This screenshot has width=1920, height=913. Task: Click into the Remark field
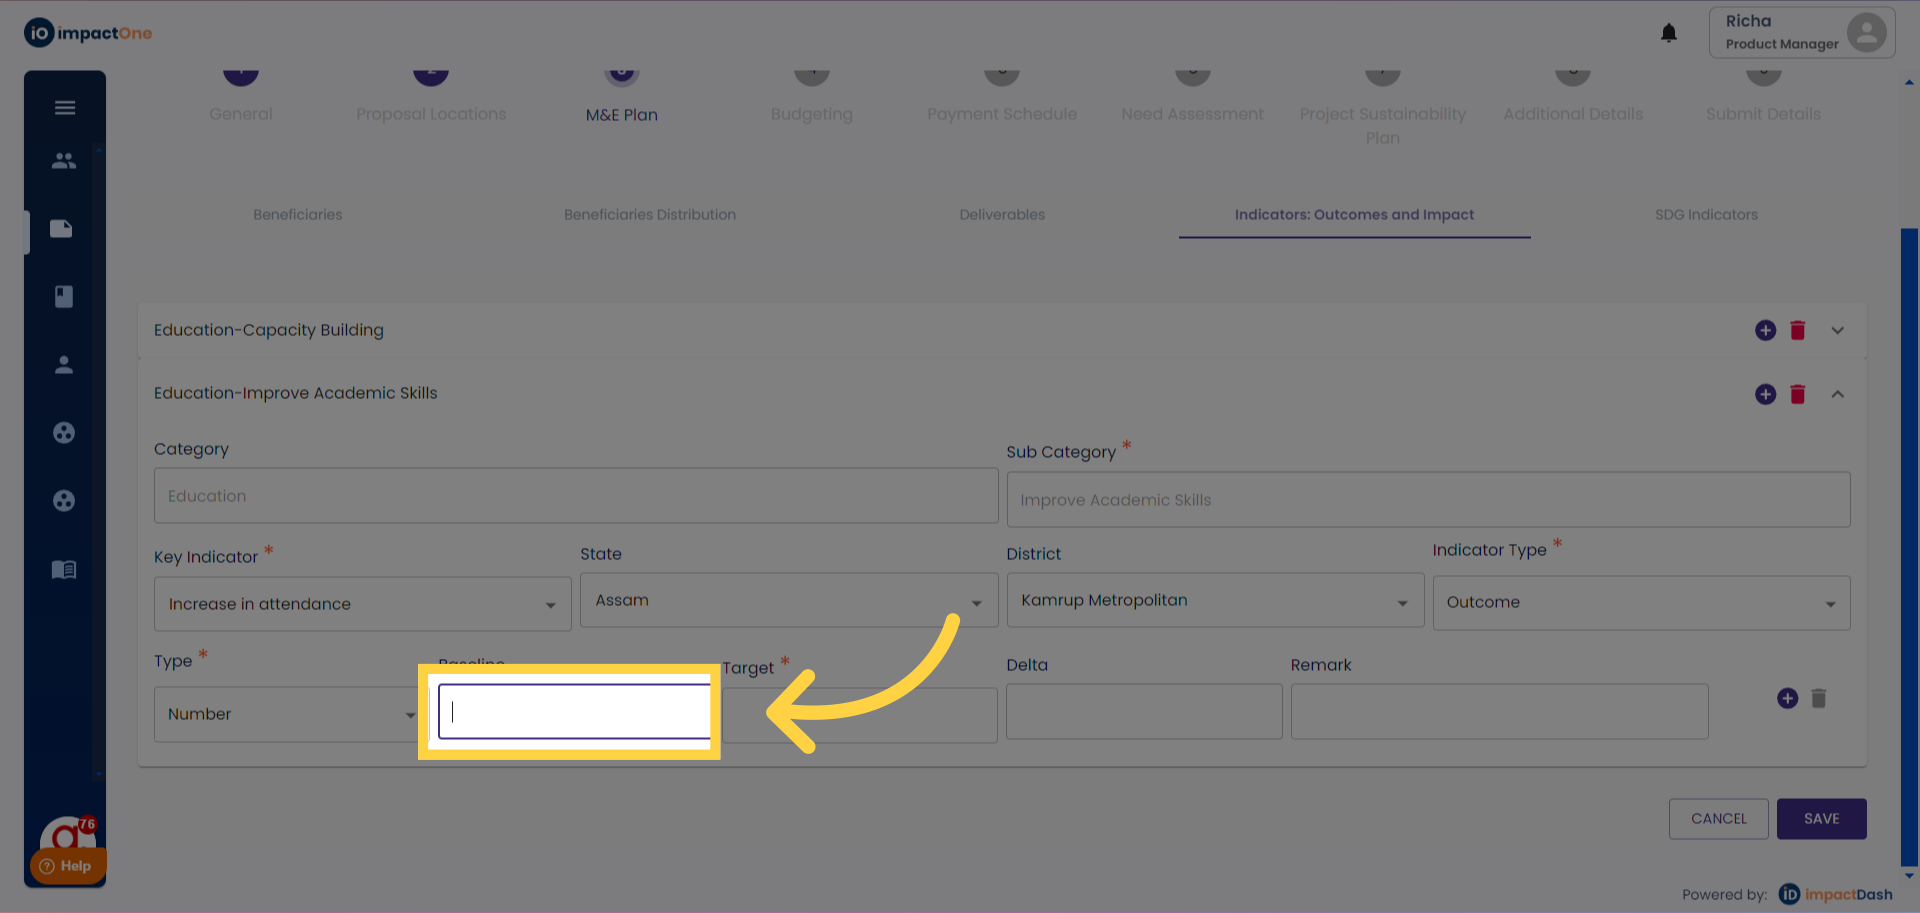[x=1498, y=711]
